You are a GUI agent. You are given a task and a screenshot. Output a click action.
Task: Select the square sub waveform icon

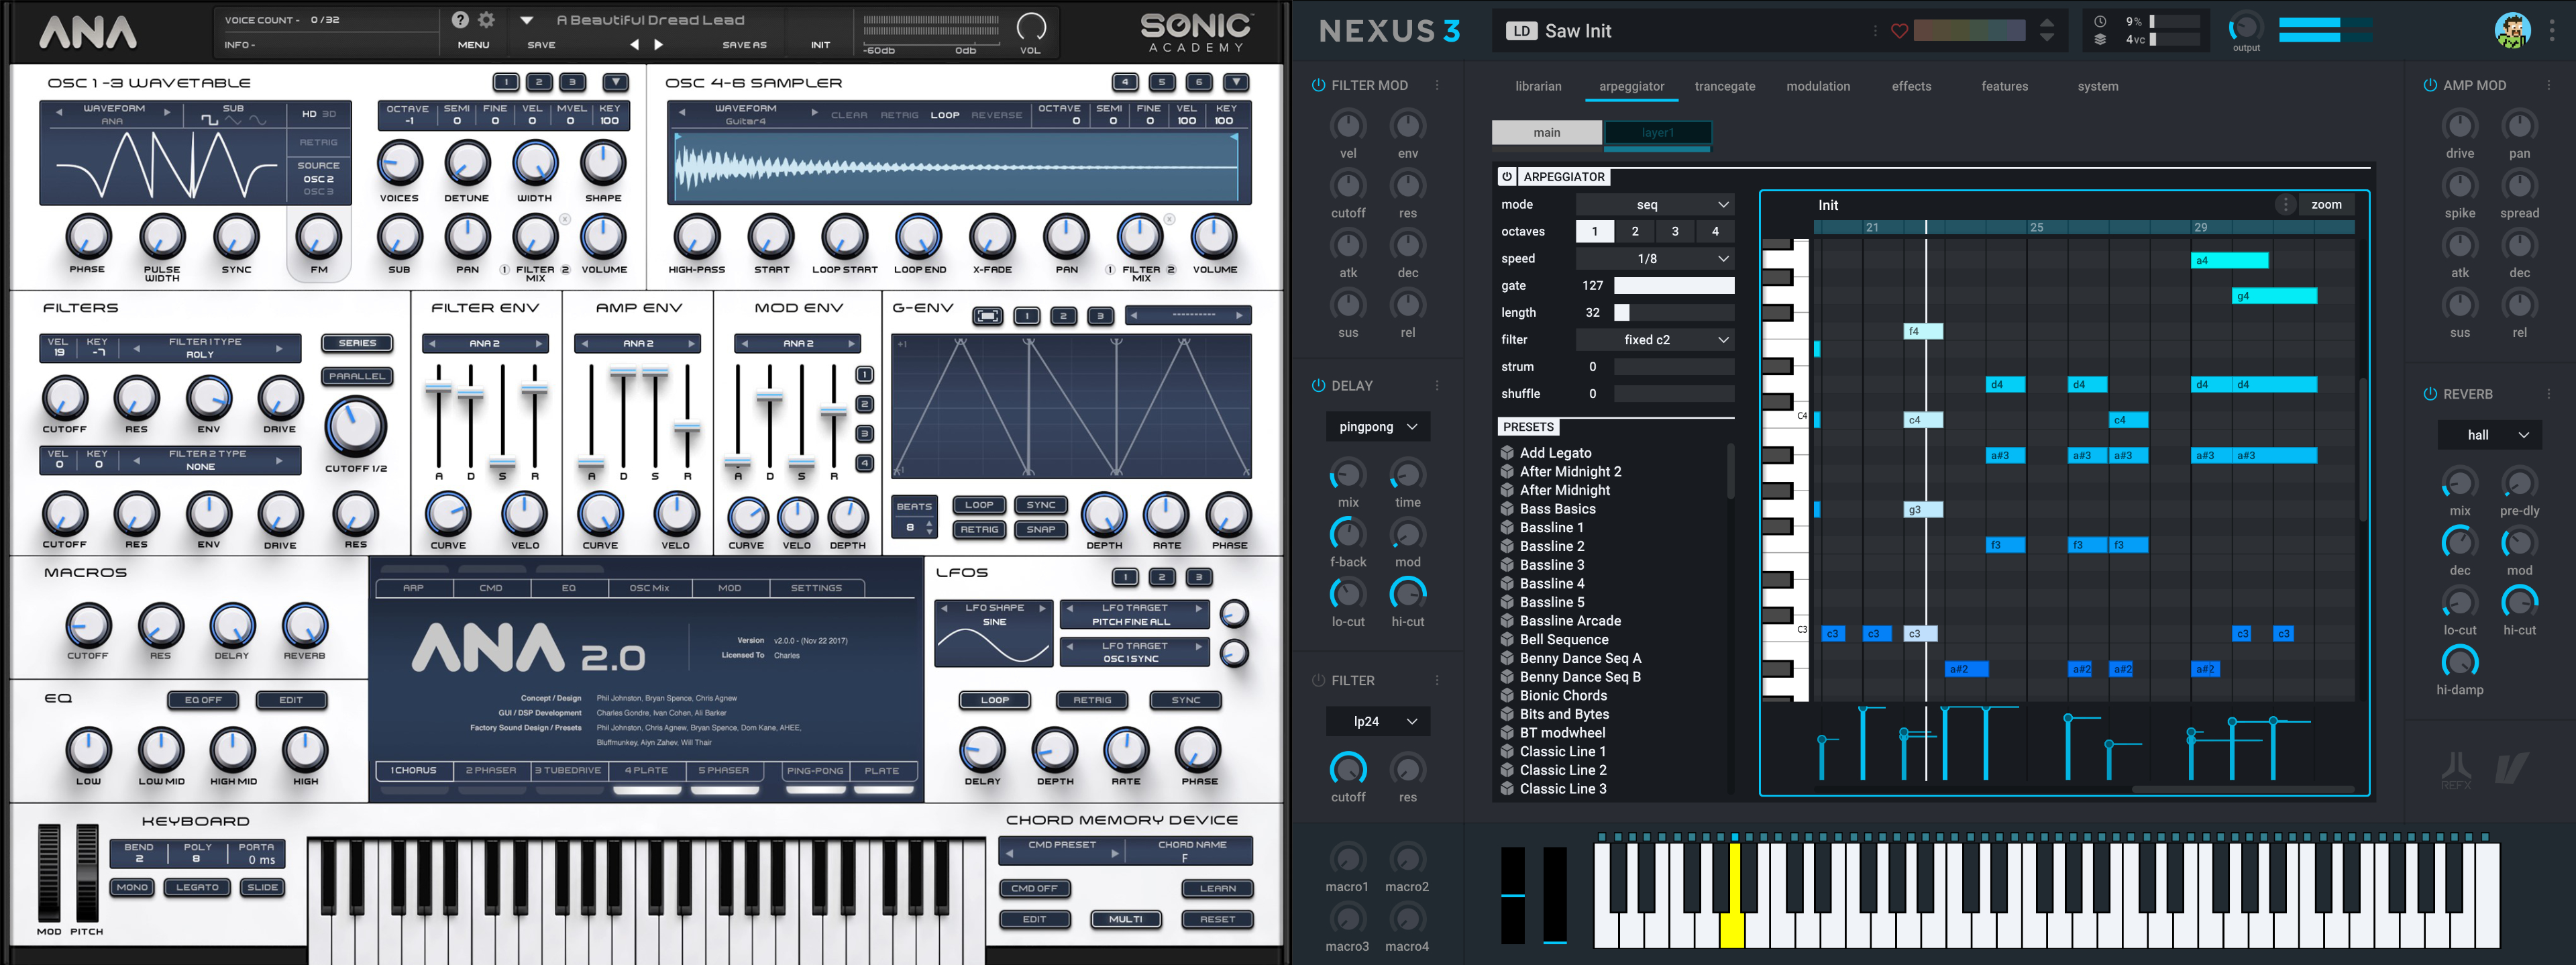pos(210,121)
